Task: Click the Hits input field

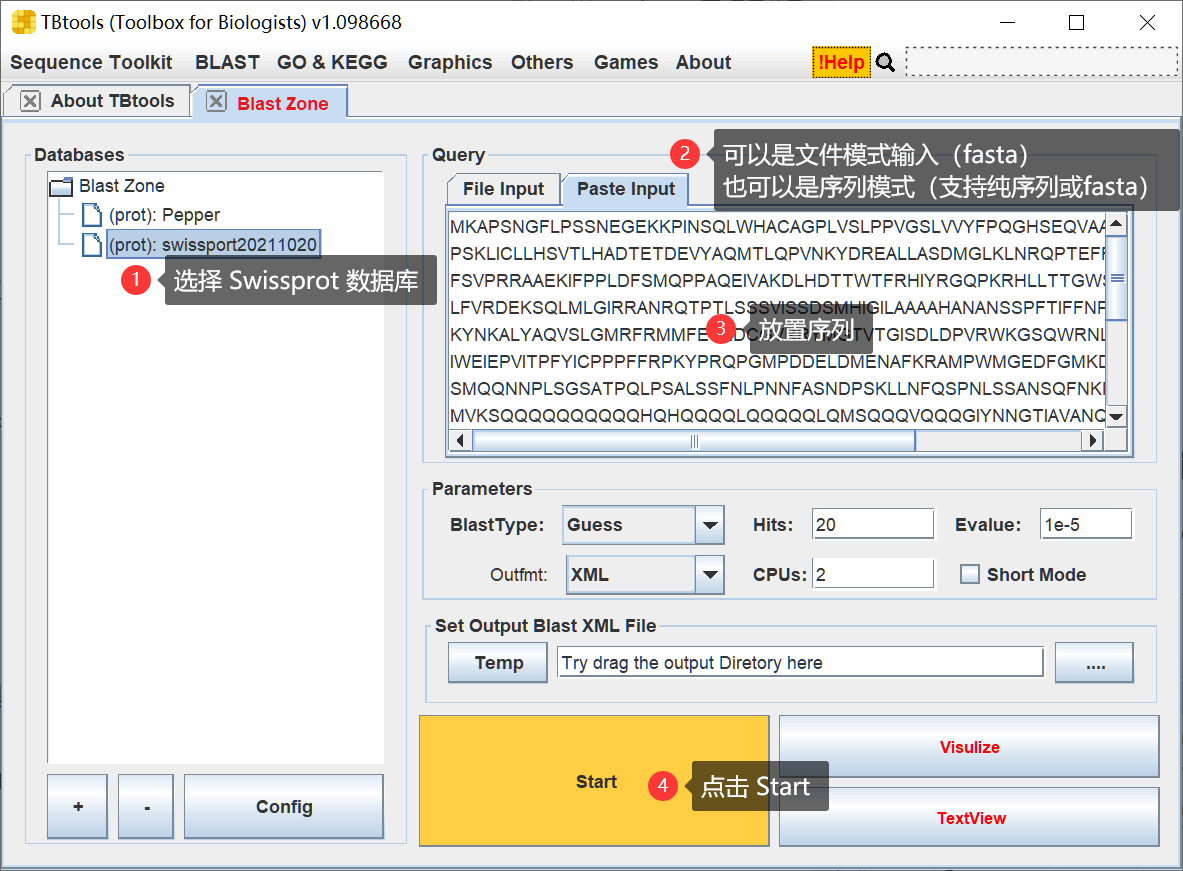Action: pos(873,525)
